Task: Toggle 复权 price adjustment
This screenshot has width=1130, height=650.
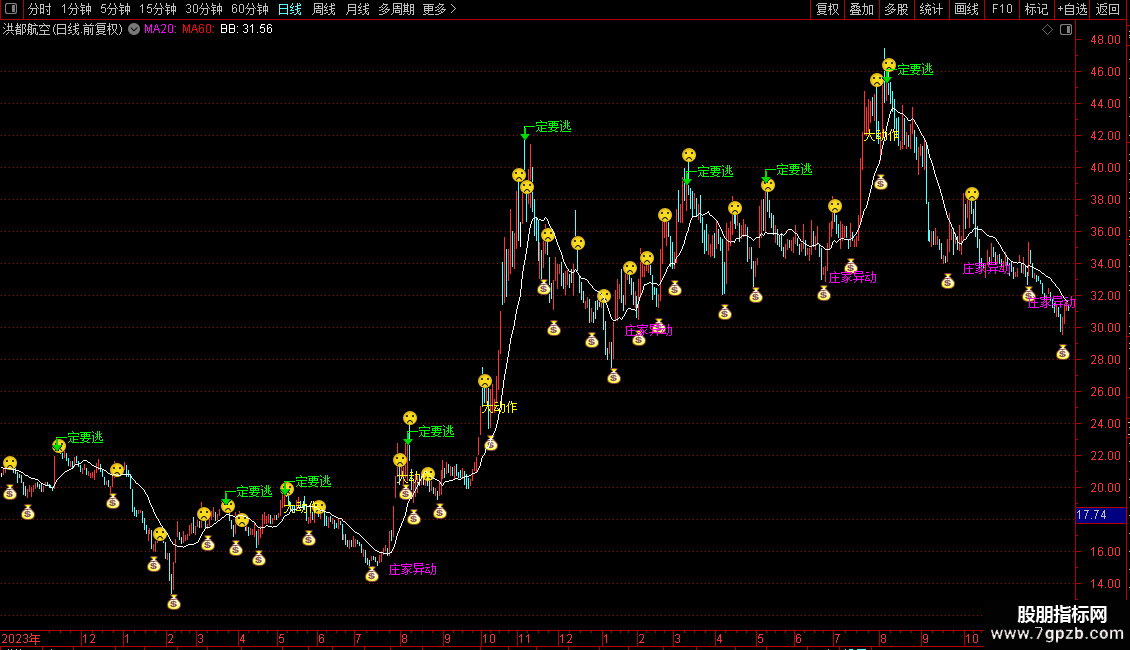Action: tap(828, 9)
